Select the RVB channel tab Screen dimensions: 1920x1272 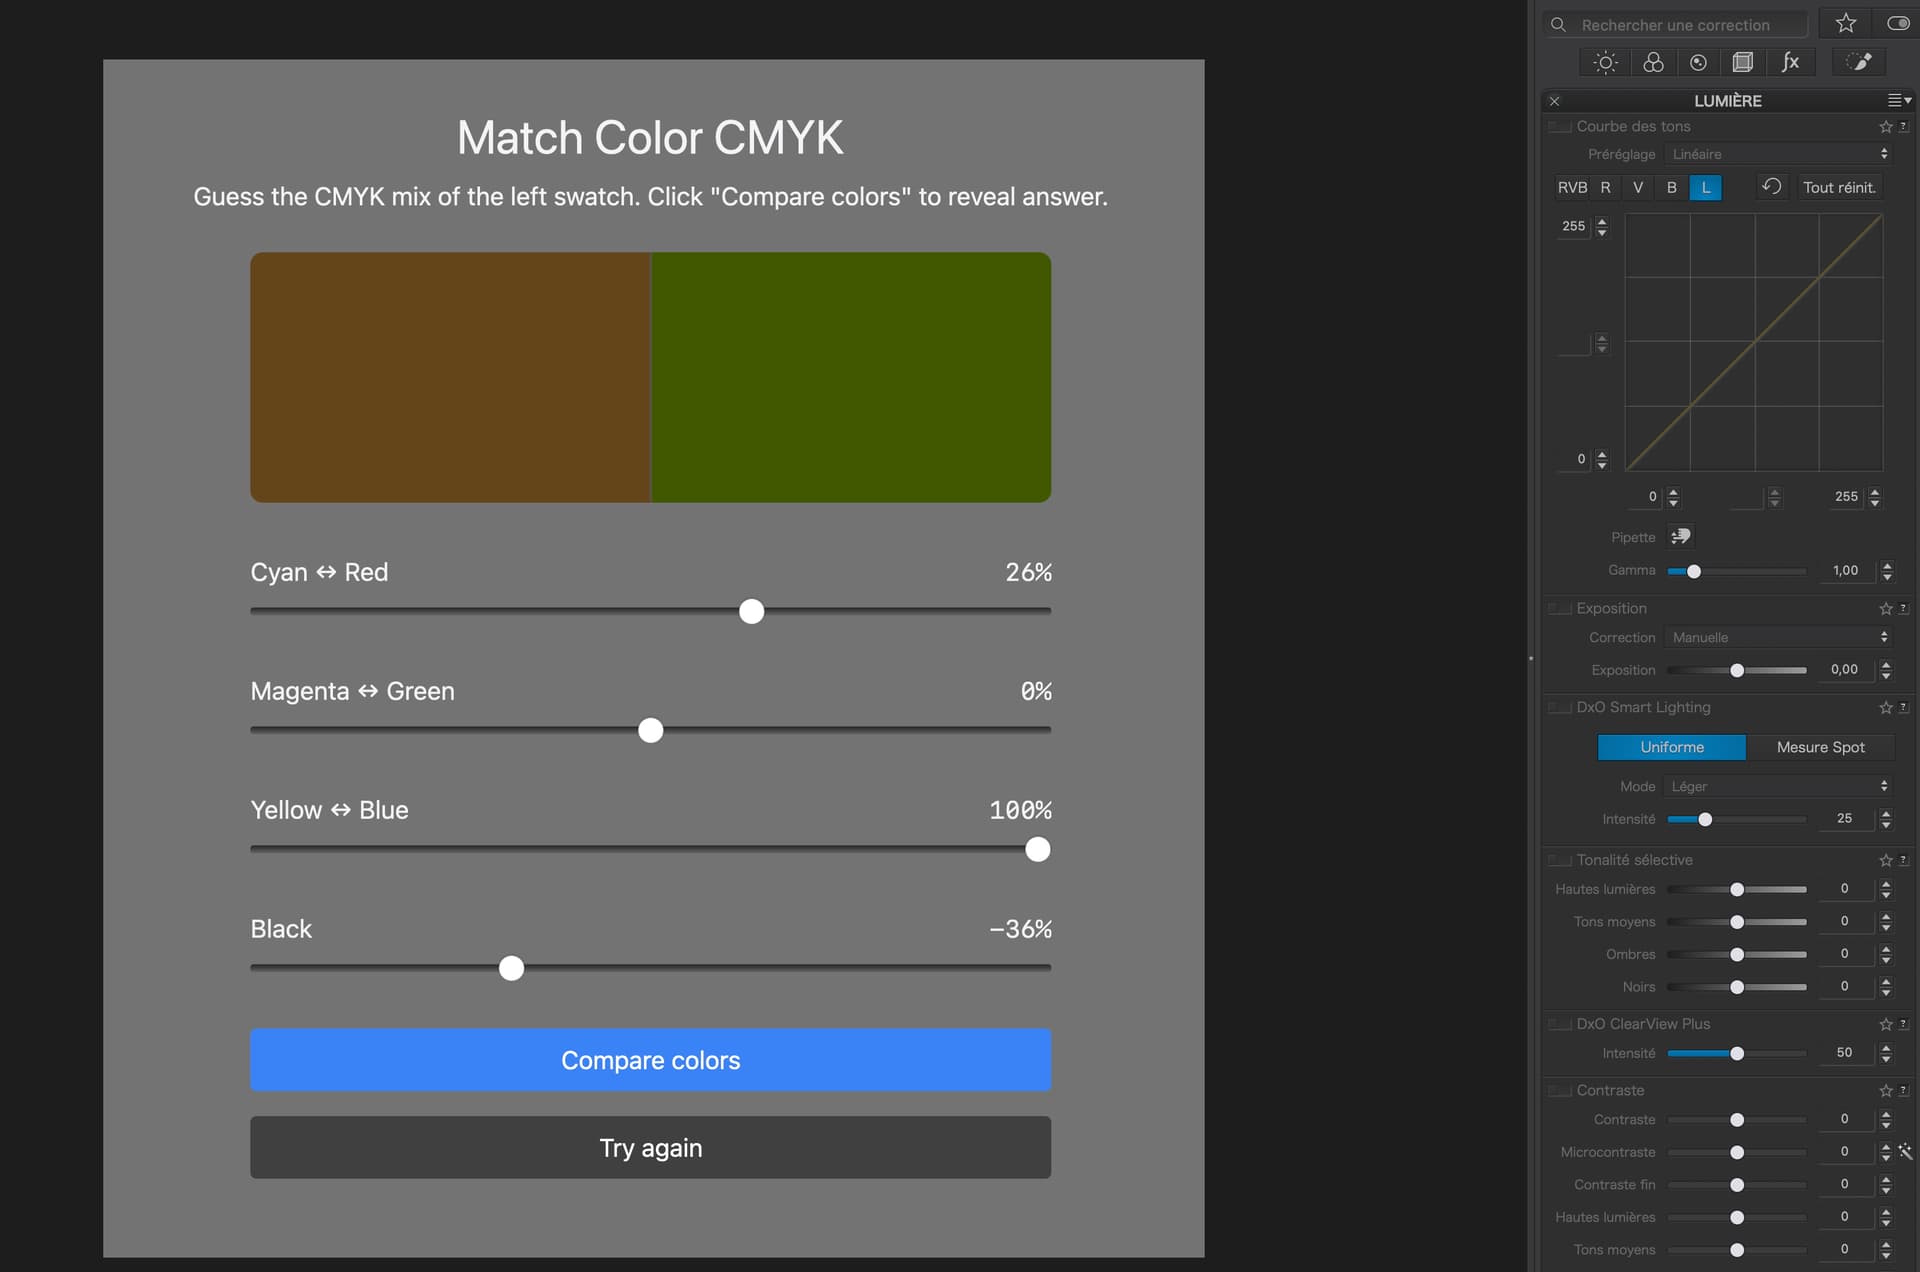tap(1572, 187)
